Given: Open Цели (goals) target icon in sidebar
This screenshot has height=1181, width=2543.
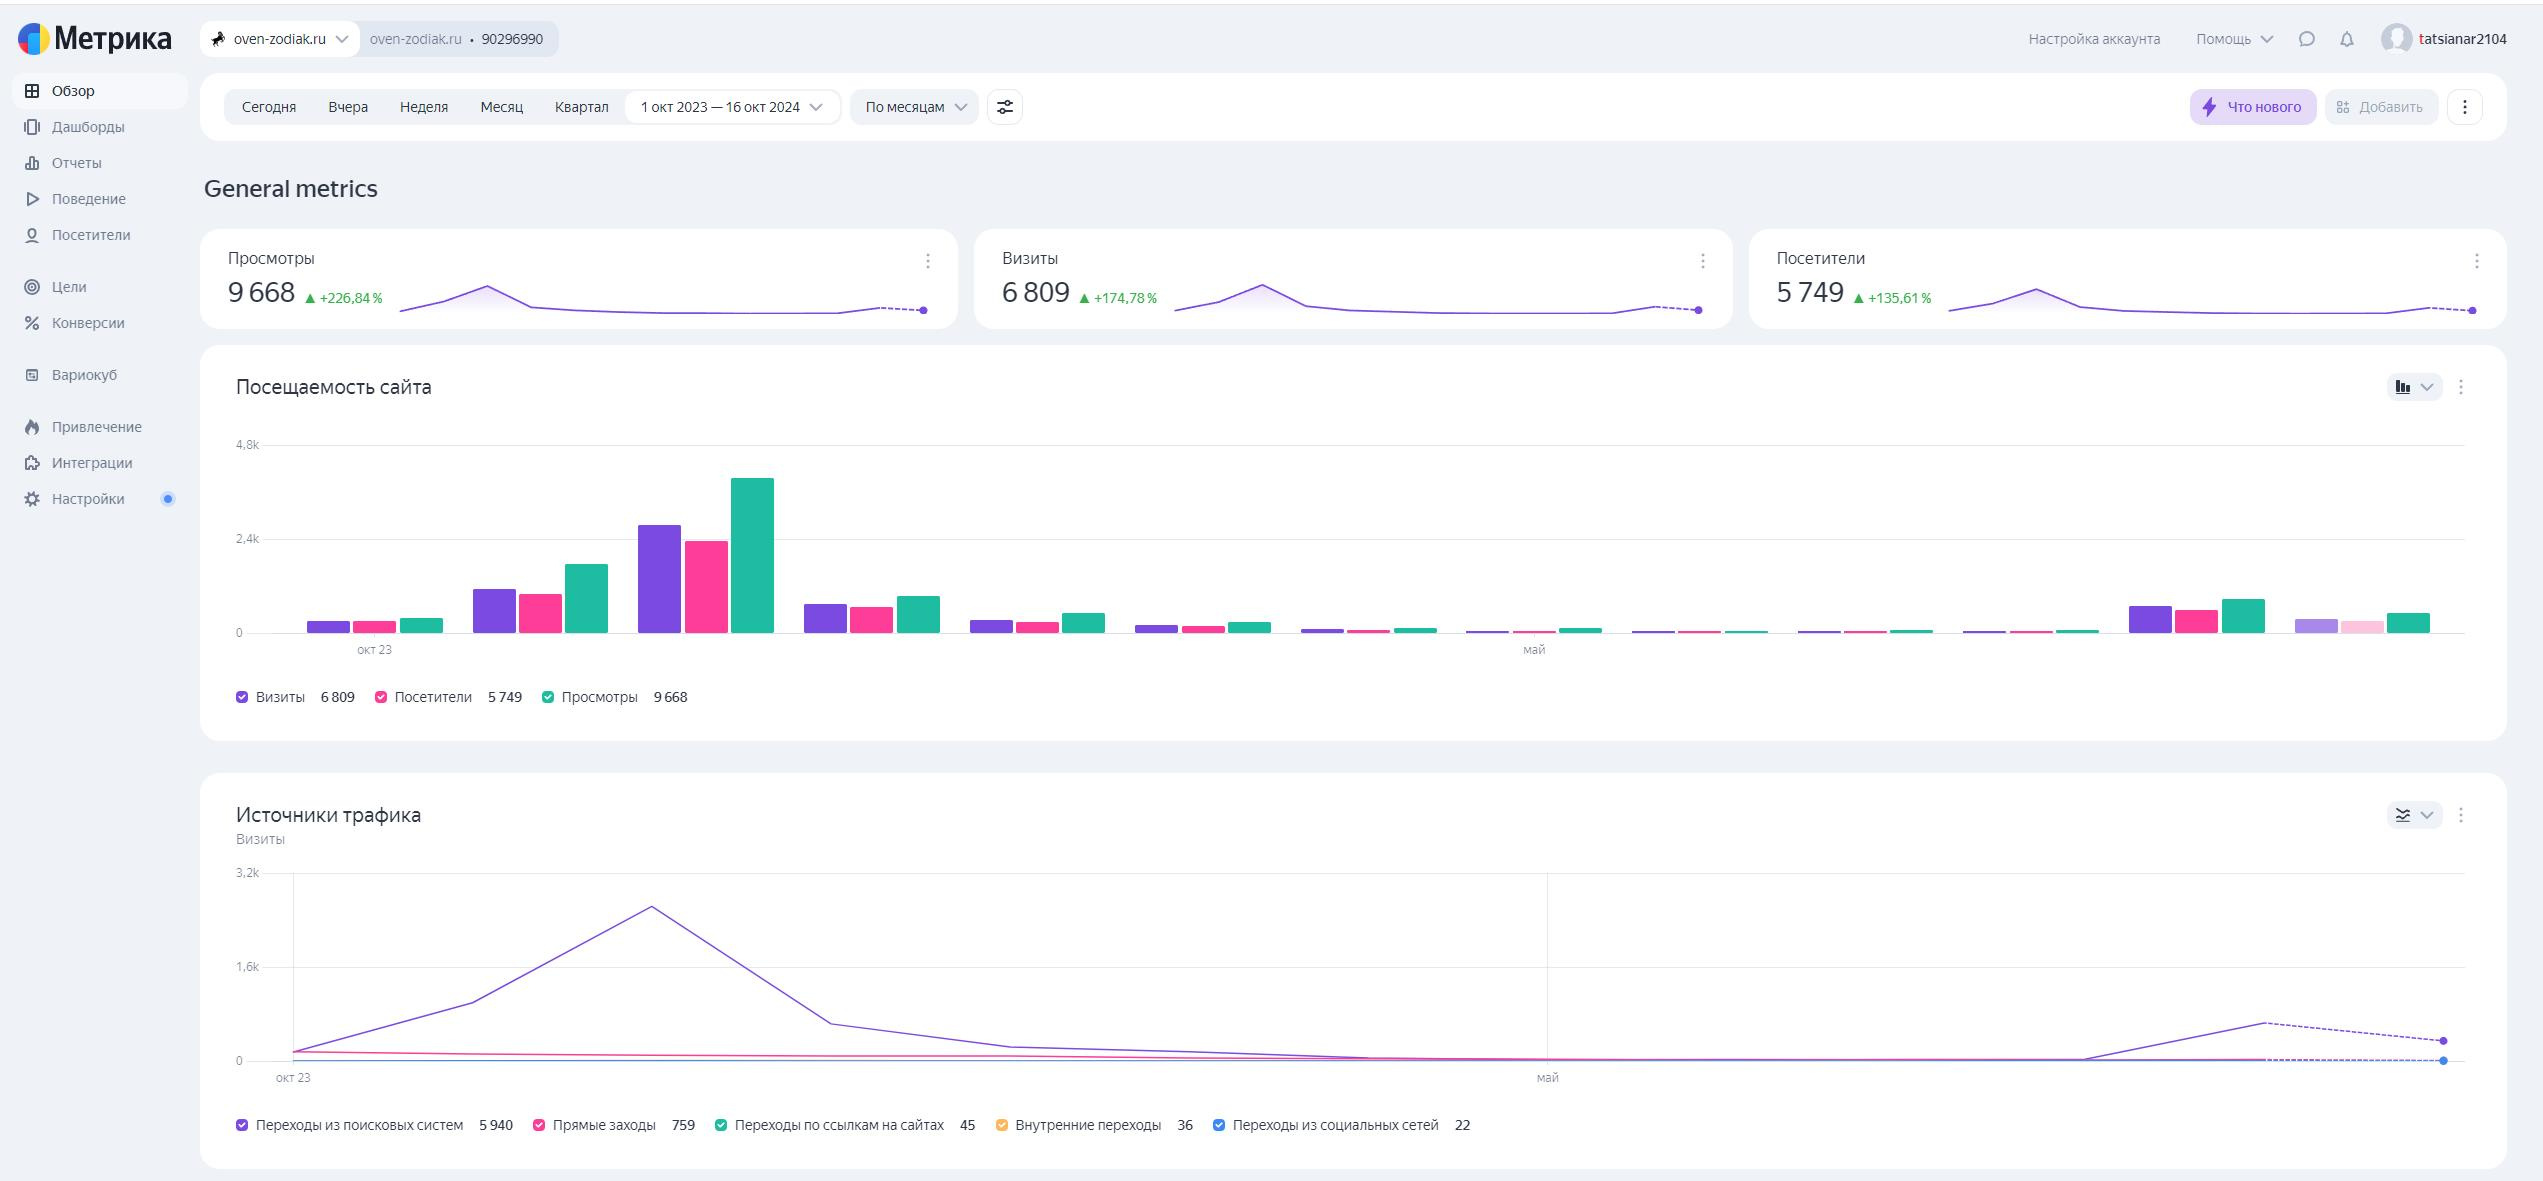Looking at the screenshot, I should point(32,287).
